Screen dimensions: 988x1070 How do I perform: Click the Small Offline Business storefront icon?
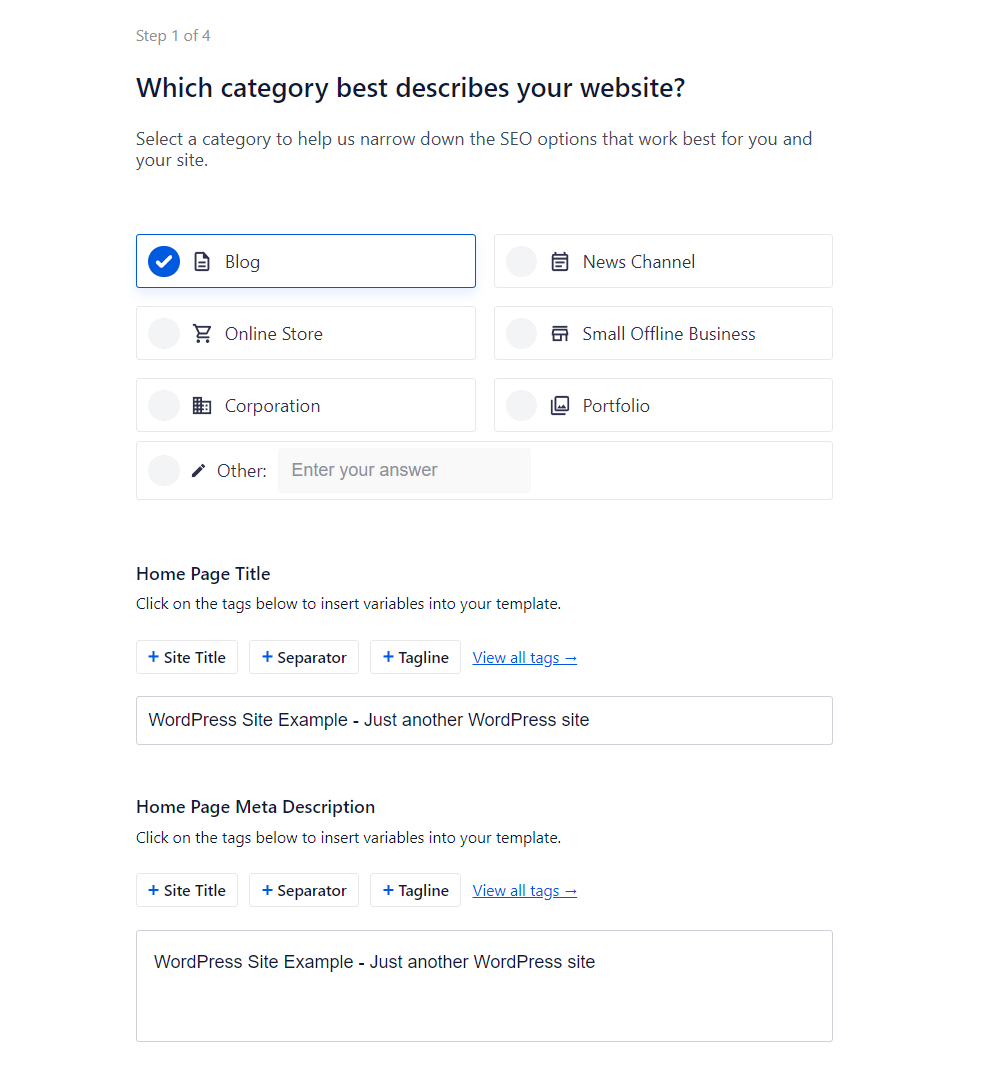tap(560, 334)
